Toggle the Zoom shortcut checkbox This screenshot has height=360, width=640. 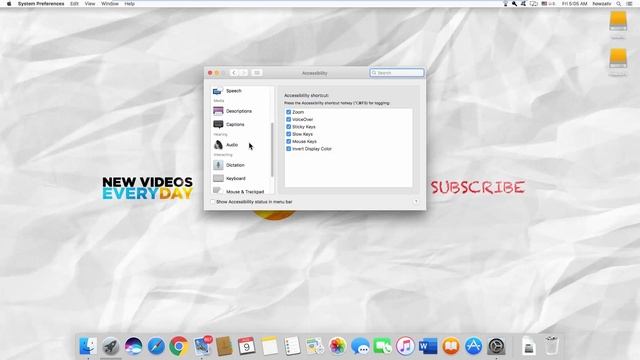(289, 112)
